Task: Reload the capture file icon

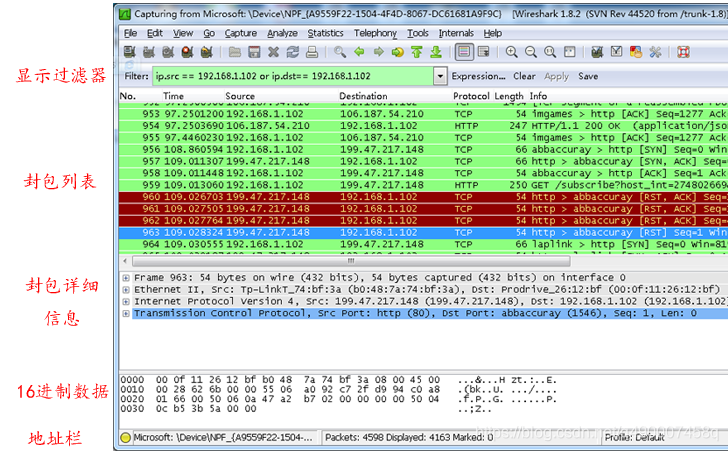Action: [x=292, y=52]
